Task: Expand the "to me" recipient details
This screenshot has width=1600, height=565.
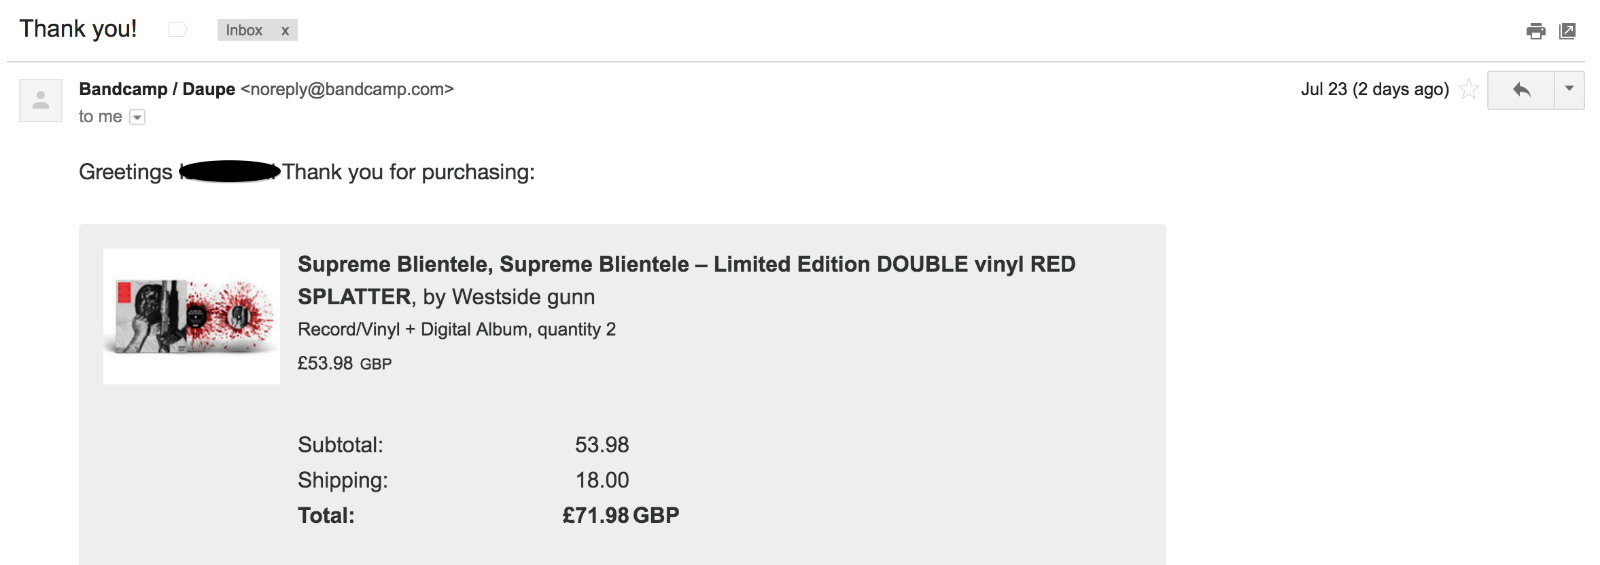Action: point(138,117)
